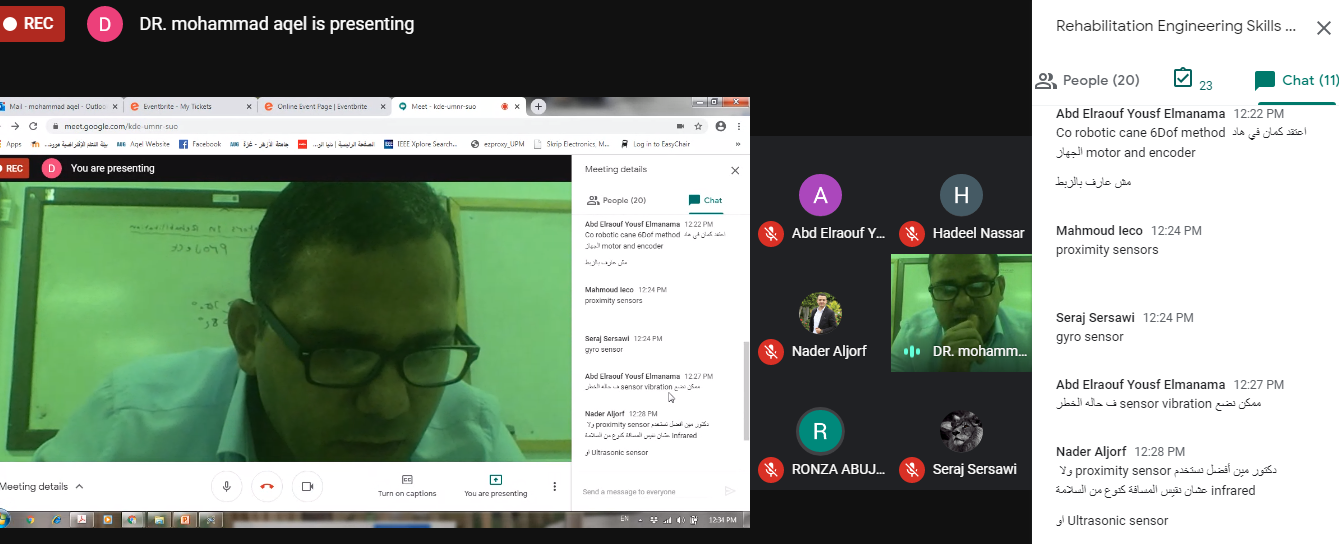
Task: Select the DR. mohammad video tile
Action: point(960,313)
